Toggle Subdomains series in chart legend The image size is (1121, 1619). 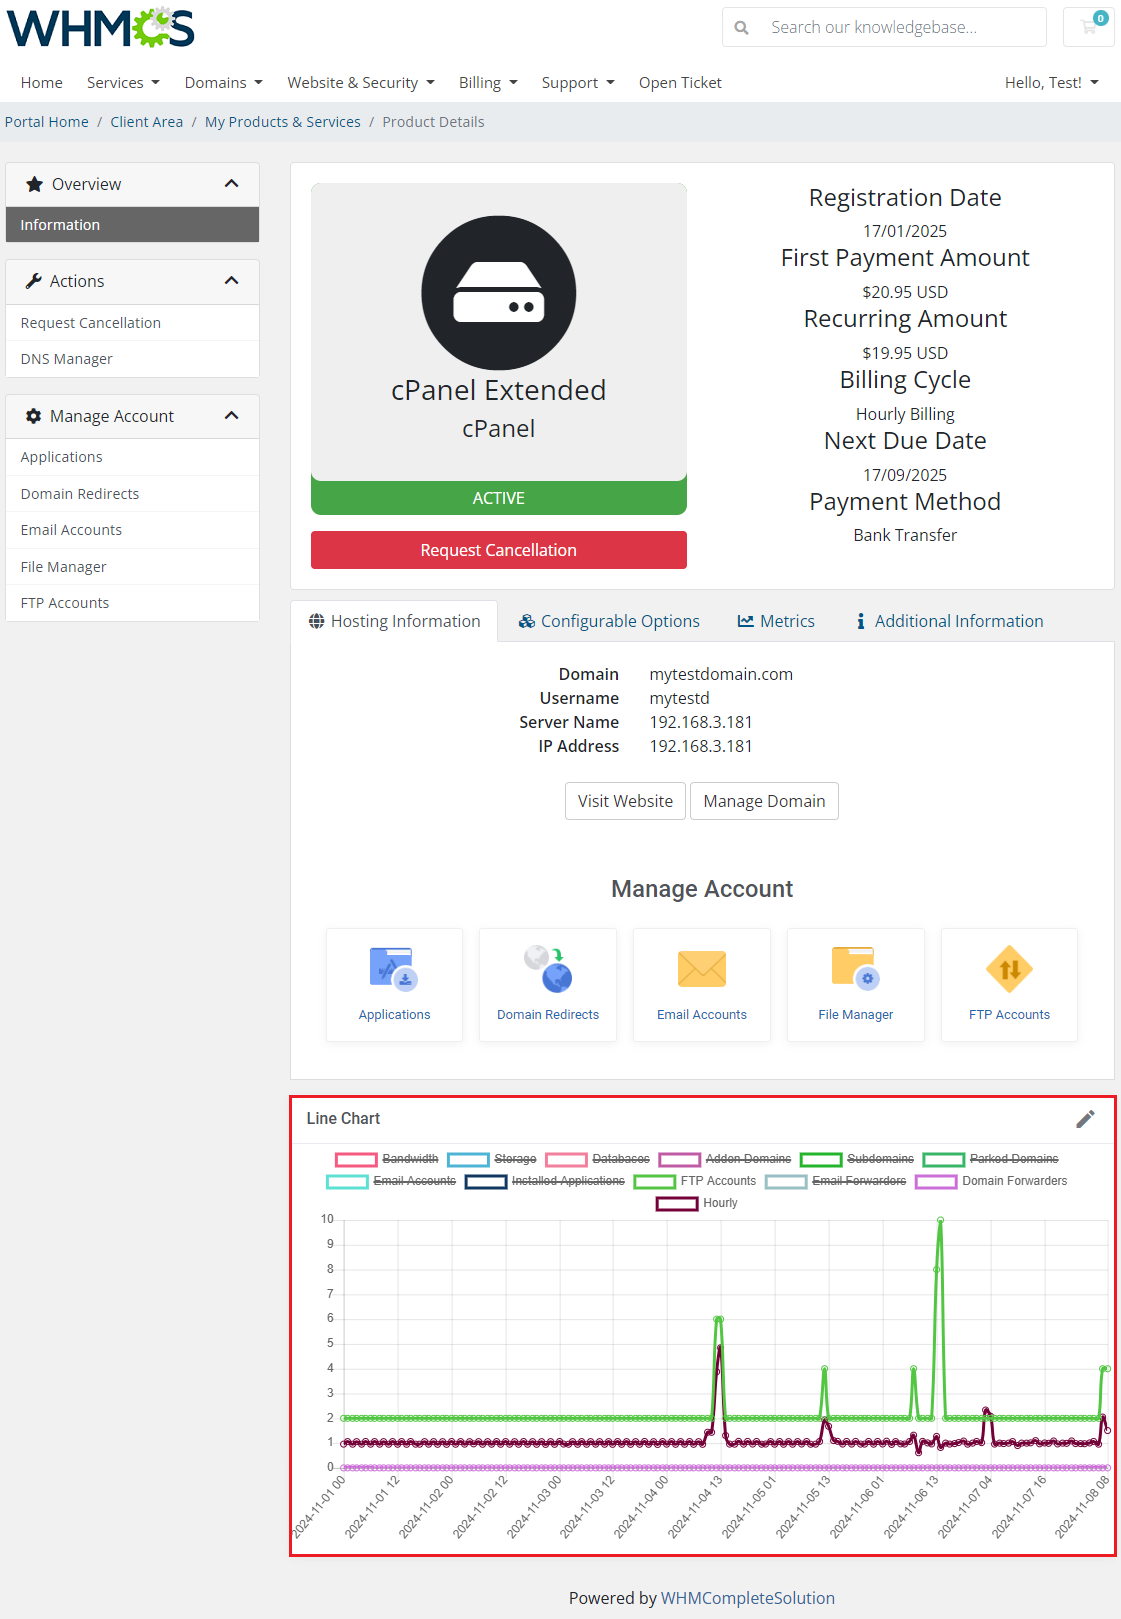coord(857,1159)
